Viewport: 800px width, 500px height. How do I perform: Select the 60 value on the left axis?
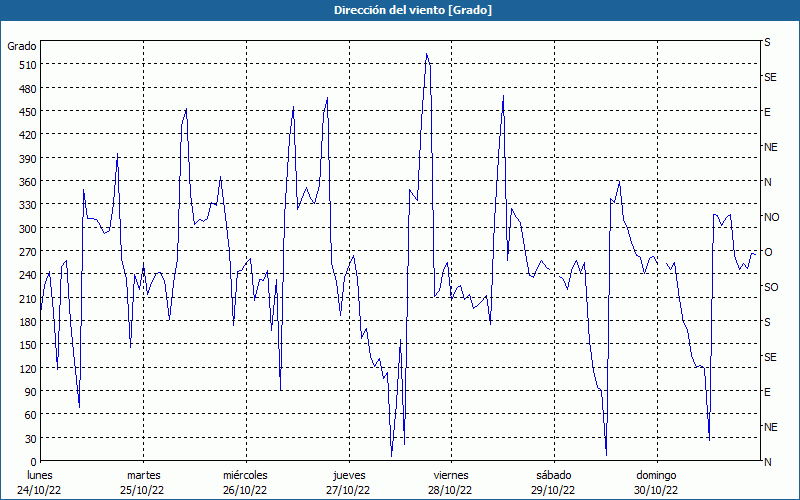(x=30, y=415)
